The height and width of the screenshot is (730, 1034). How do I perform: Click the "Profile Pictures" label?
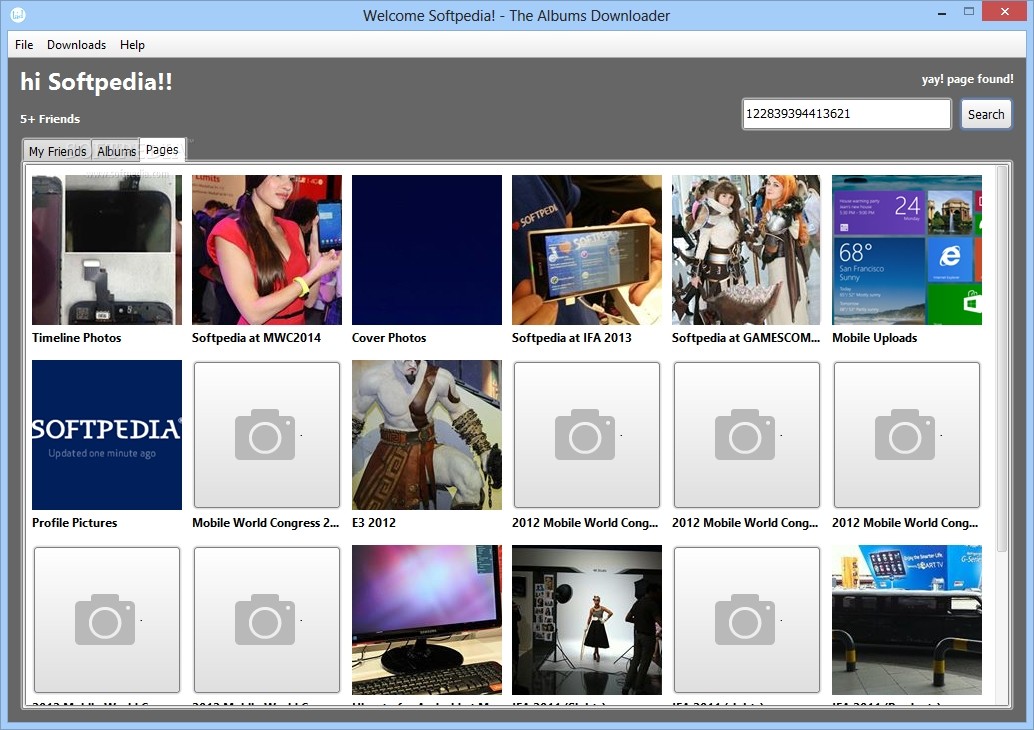pyautogui.click(x=75, y=523)
